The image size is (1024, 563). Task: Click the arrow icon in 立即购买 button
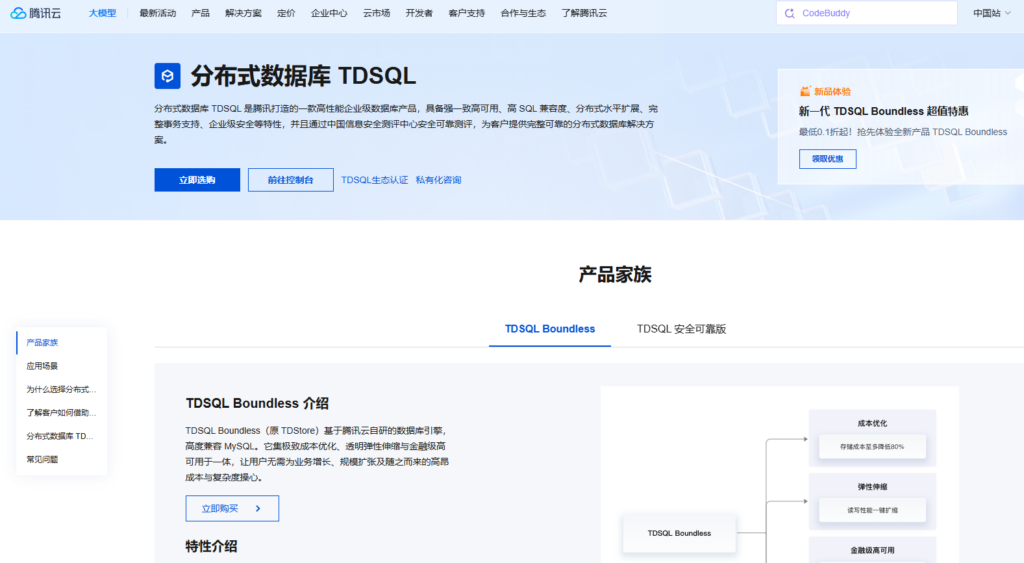coord(258,508)
